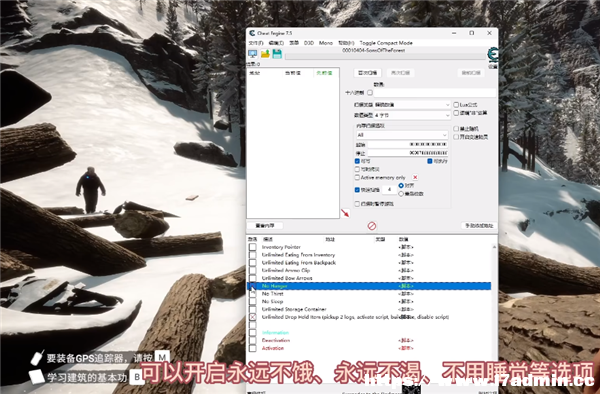Screen dimensions: 600x394
Task: Expand the memory region All dropdown
Action: coord(402,135)
